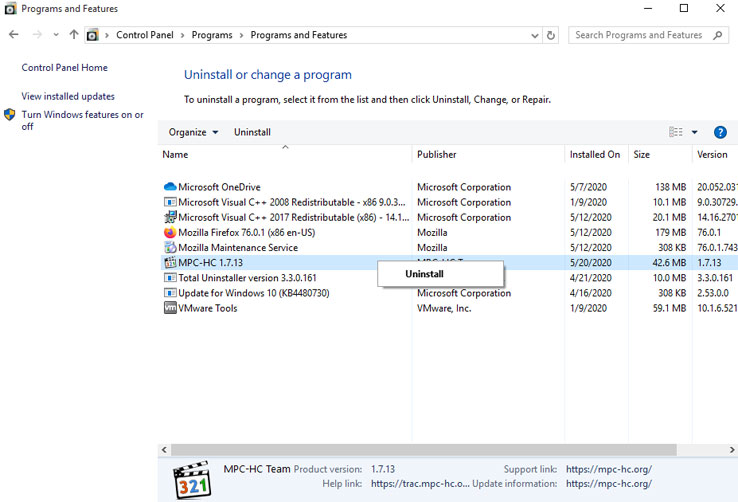Click the MPC-HC clapperboard details icon
Screen dimensions: 738x502
pyautogui.click(x=192, y=480)
